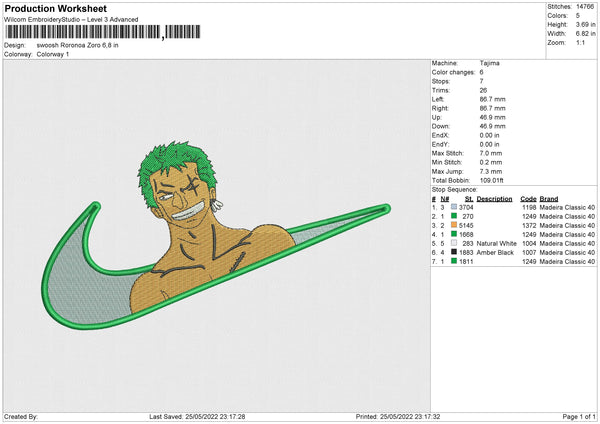
Task: Select the max stitch value "7.0 mm"
Action: [x=491, y=153]
